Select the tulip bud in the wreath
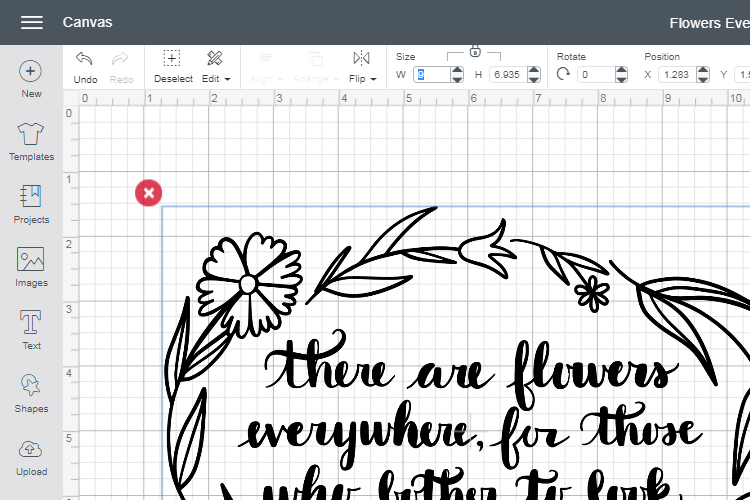 [486, 249]
